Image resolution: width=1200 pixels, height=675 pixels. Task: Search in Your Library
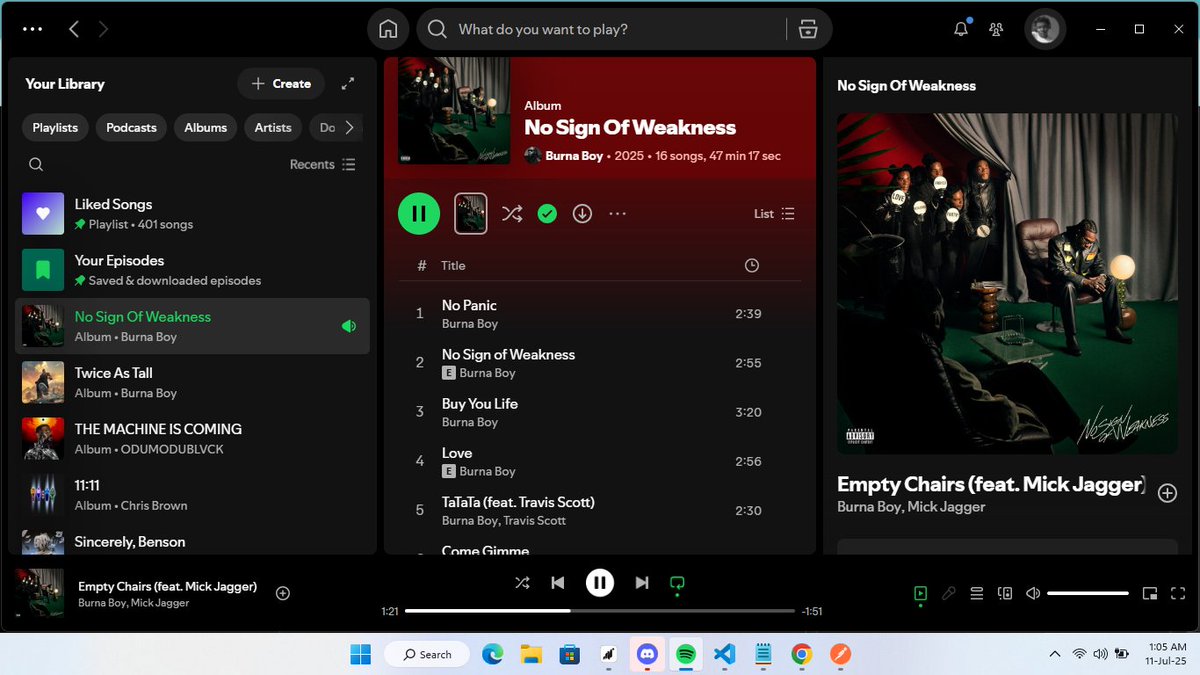(36, 164)
